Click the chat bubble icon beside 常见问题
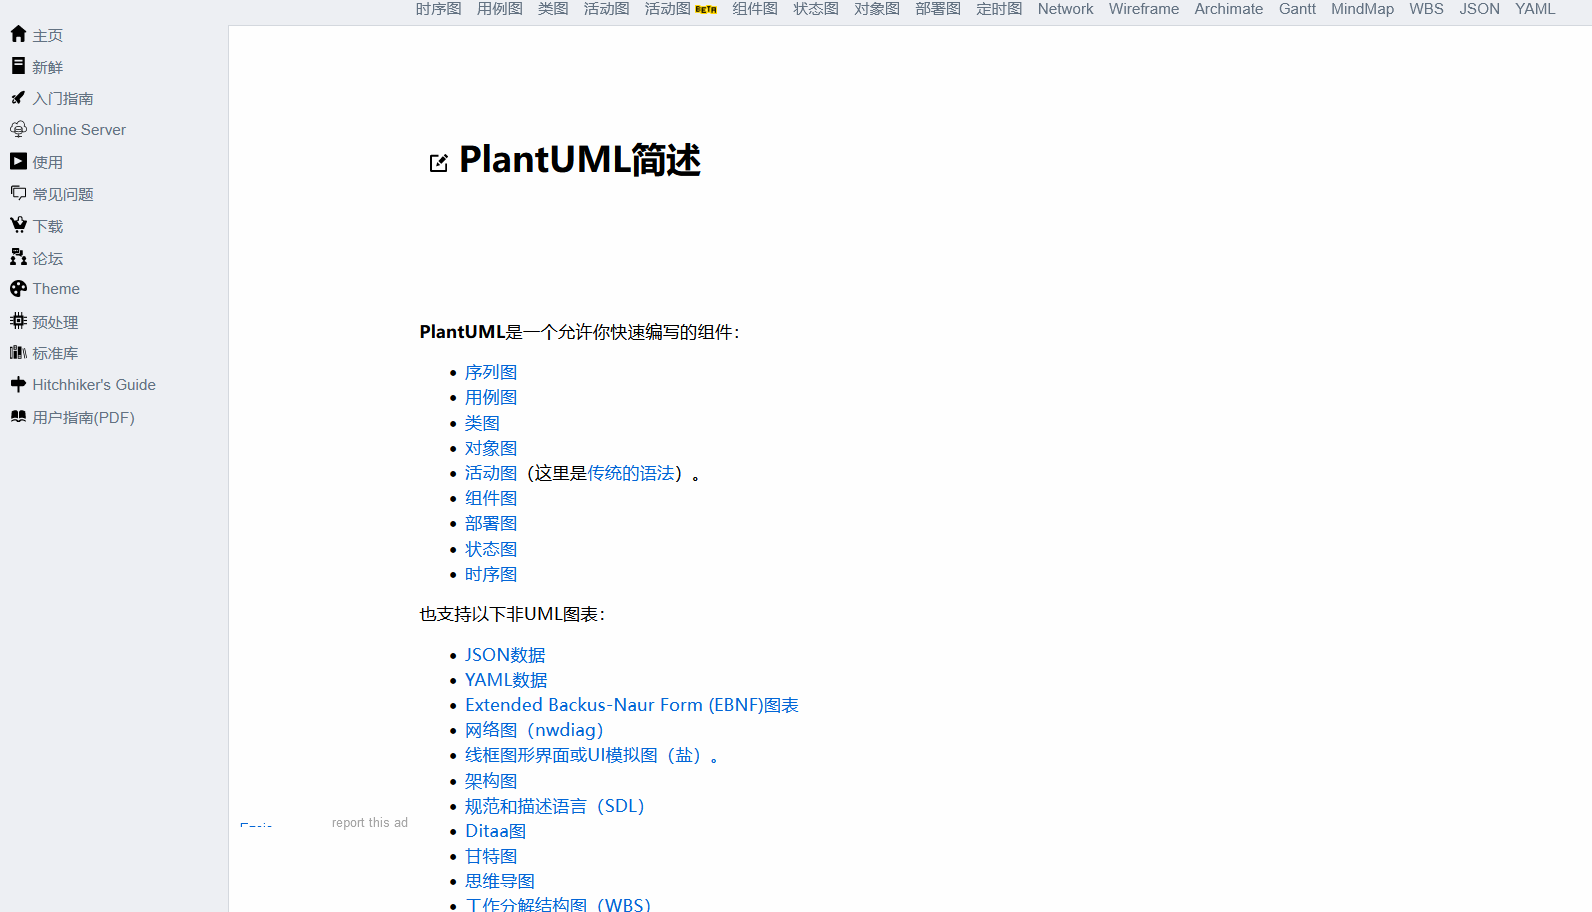Image resolution: width=1592 pixels, height=912 pixels. 18,193
